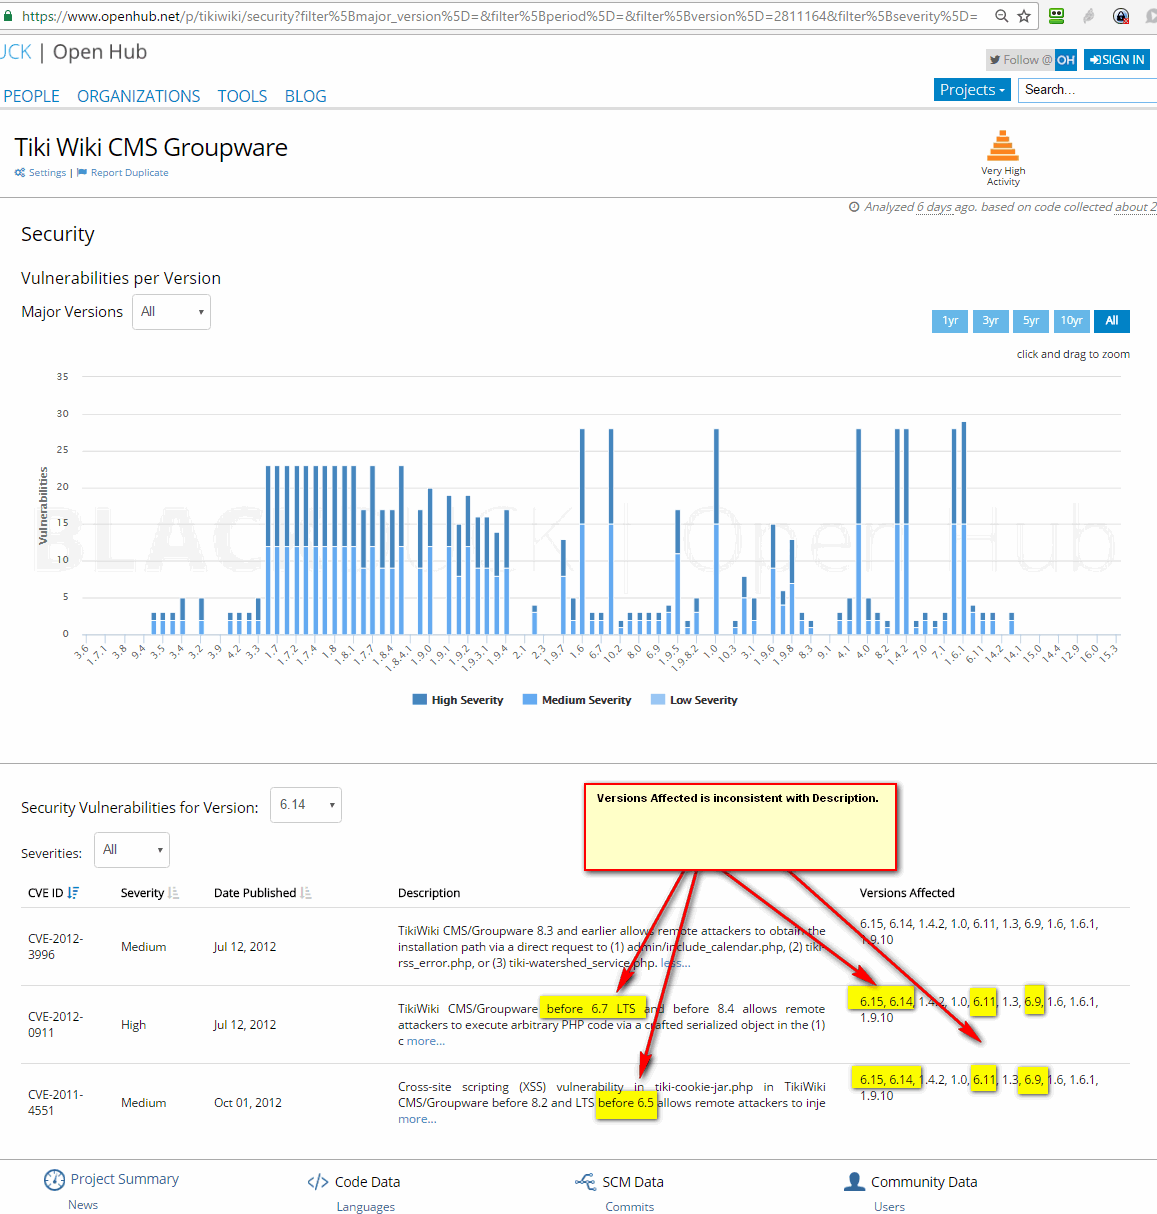Click the SCM Data branch icon

tap(586, 1182)
